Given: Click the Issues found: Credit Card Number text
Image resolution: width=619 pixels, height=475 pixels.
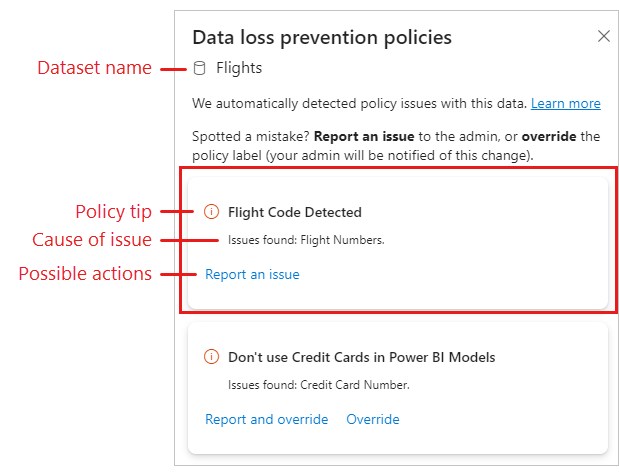Looking at the screenshot, I should coord(319,385).
